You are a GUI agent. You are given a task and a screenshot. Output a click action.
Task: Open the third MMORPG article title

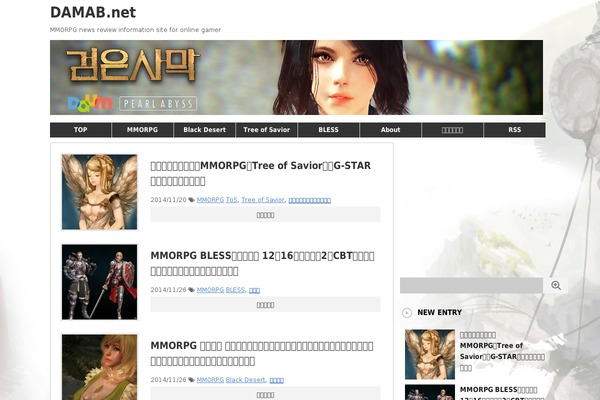coord(262,353)
